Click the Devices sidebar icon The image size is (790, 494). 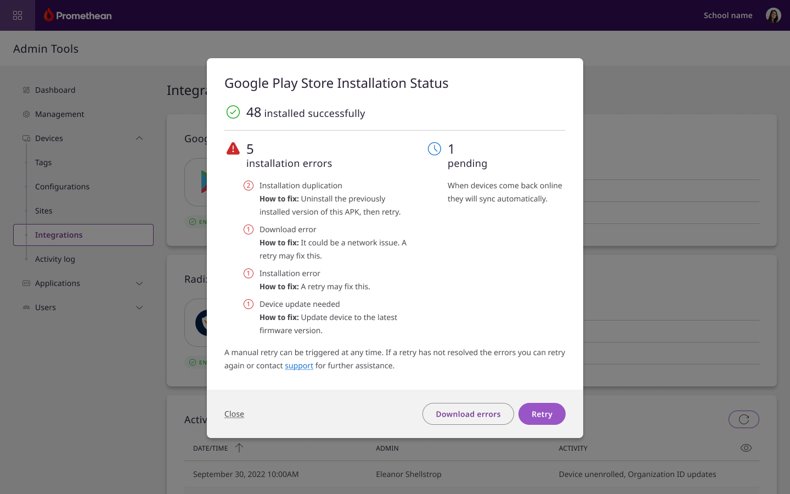pos(26,139)
